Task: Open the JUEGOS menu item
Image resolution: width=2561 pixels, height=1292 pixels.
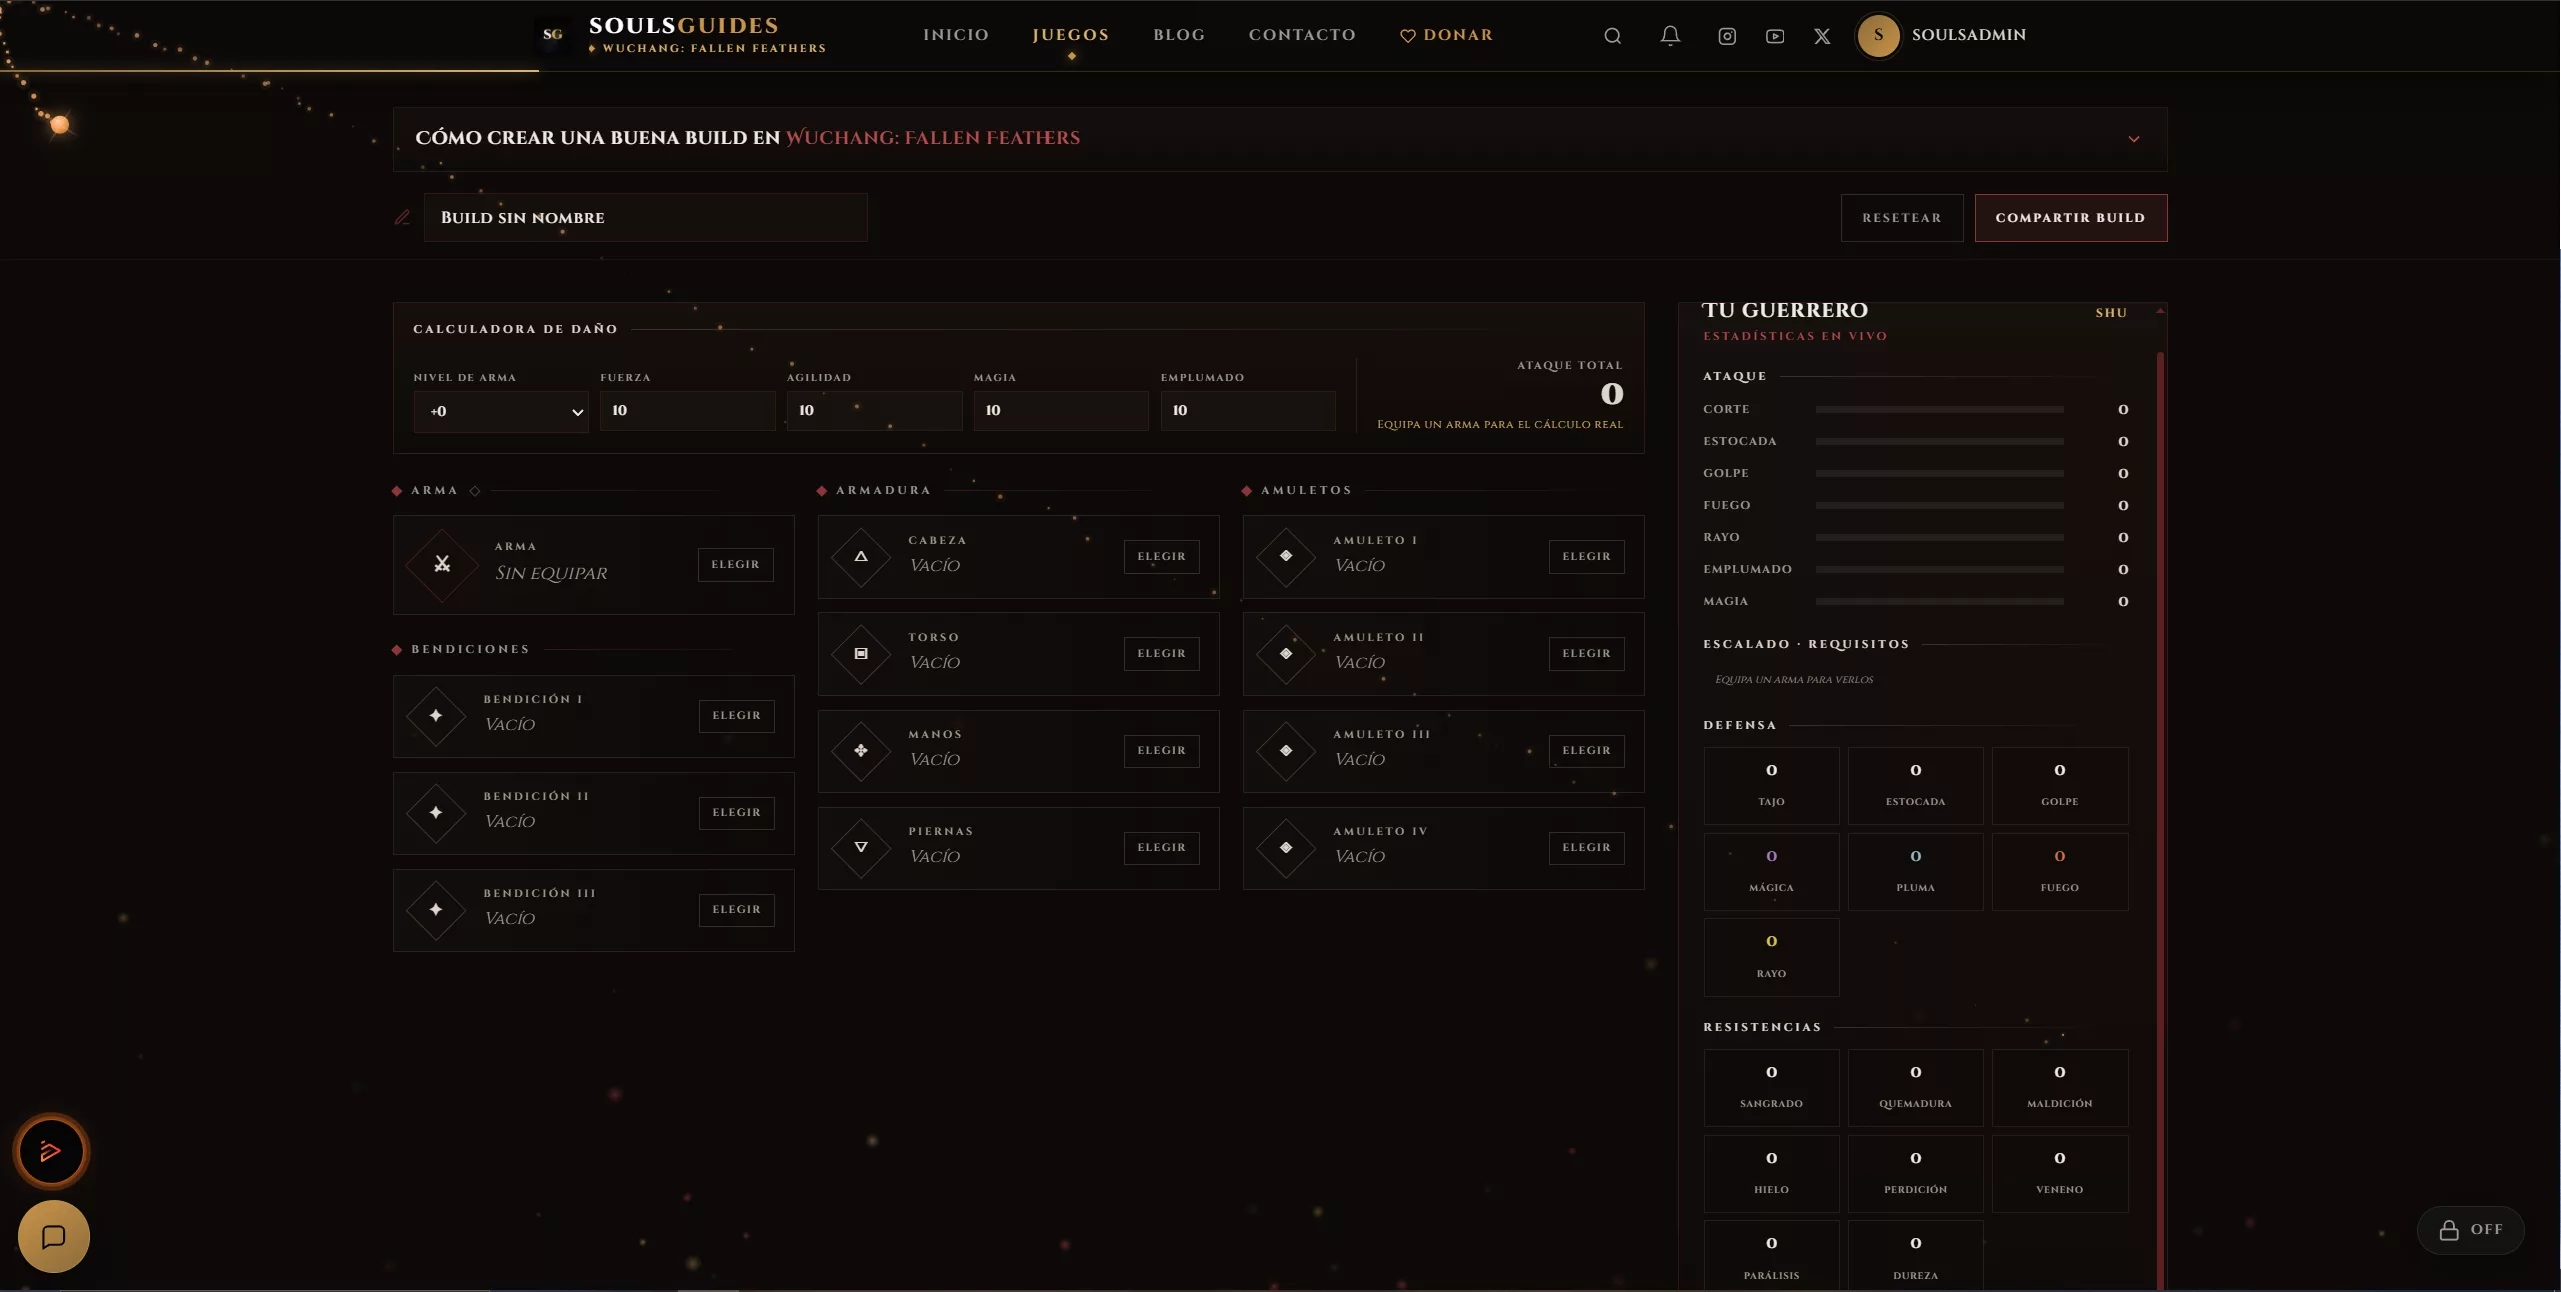Action: [1071, 35]
